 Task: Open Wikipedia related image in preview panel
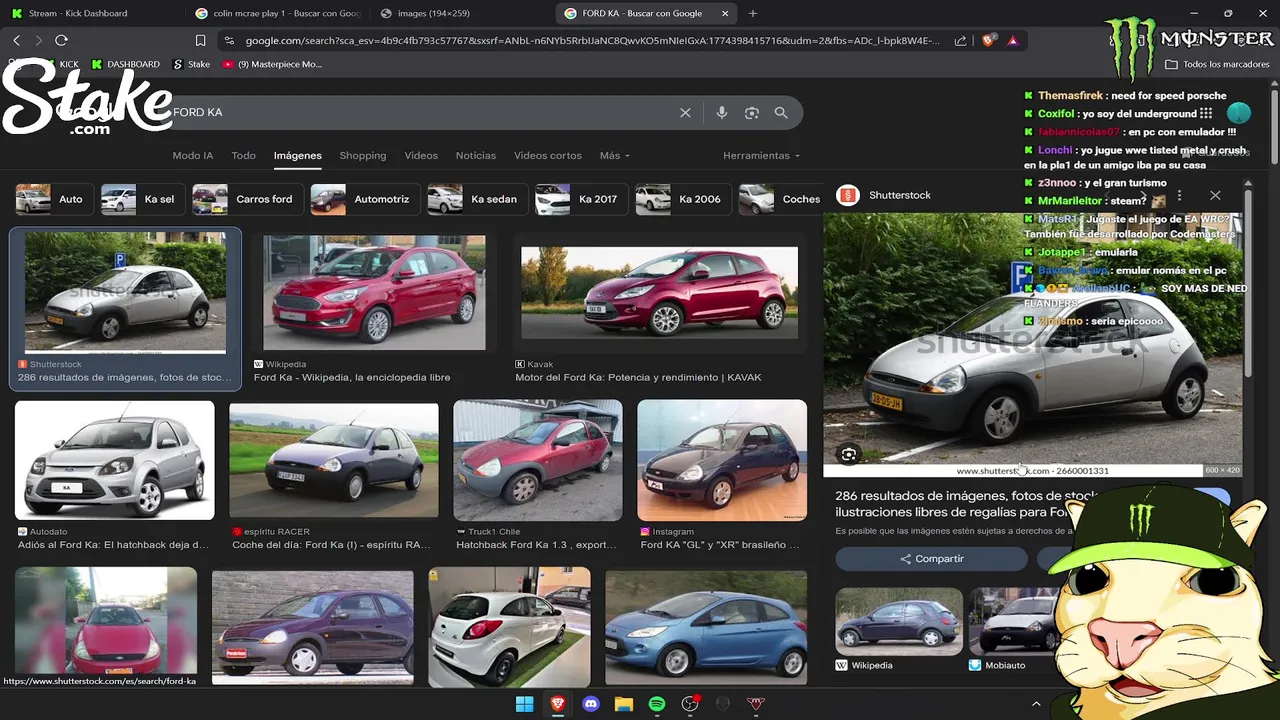point(899,621)
